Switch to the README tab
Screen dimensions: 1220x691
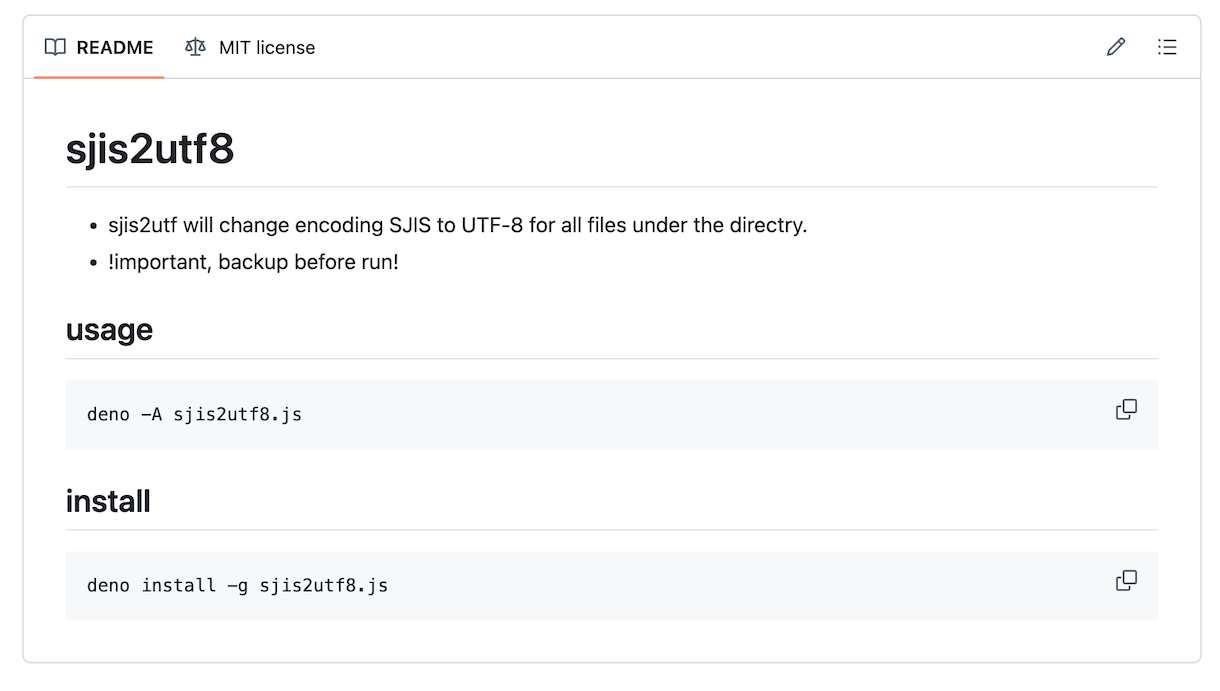pos(99,47)
